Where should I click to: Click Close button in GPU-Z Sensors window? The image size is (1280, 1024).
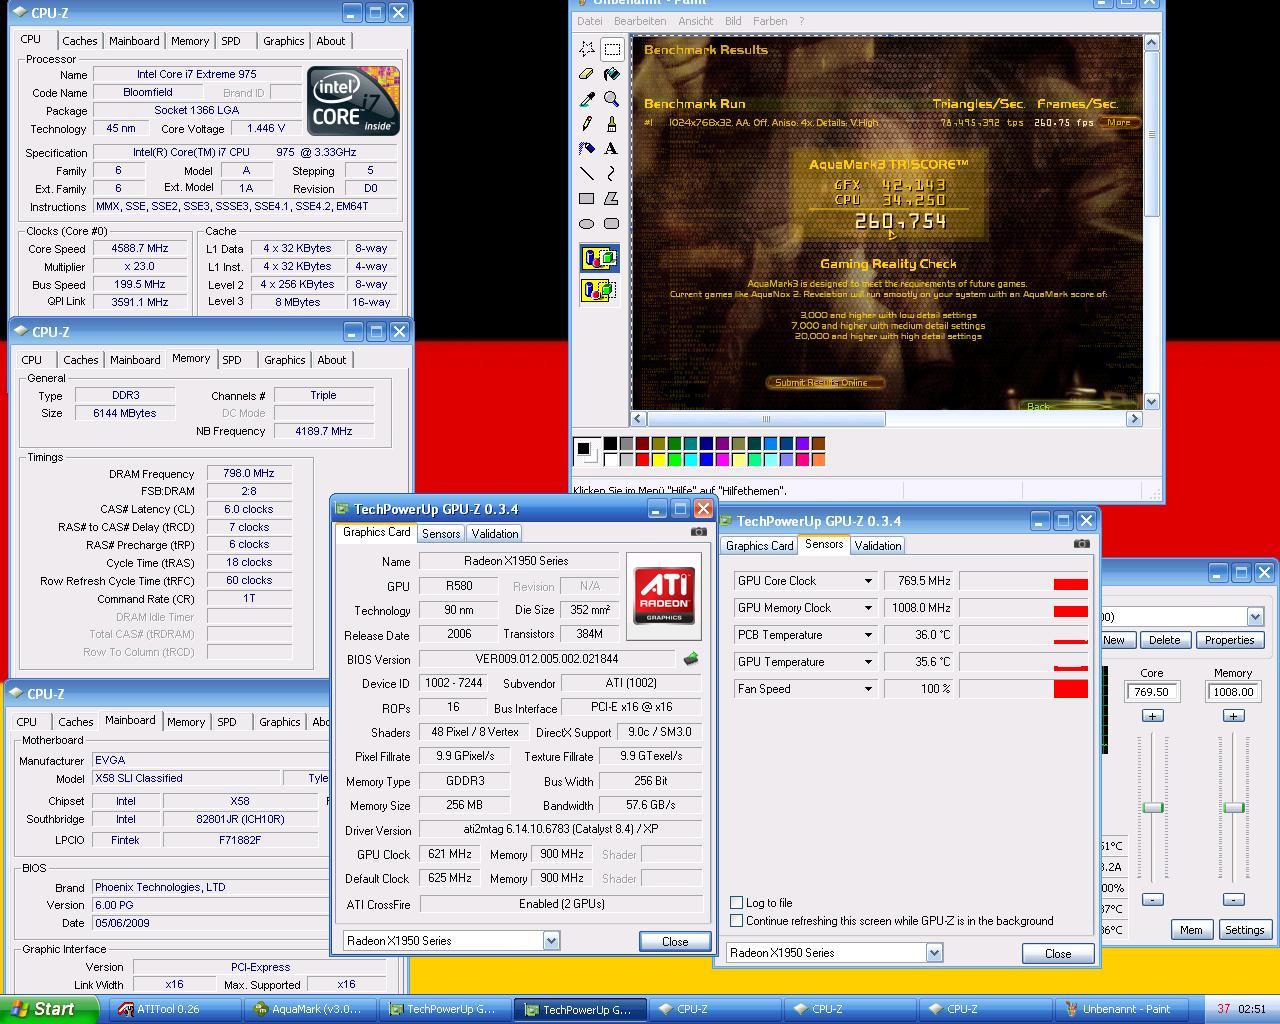tap(1058, 954)
